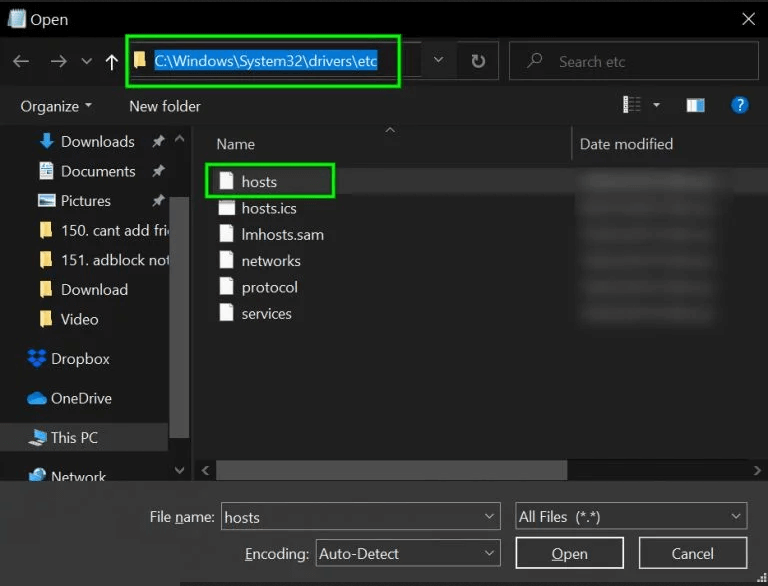Unpin Documents using its pin icon
Viewport: 768px width, 586px height.
point(158,171)
